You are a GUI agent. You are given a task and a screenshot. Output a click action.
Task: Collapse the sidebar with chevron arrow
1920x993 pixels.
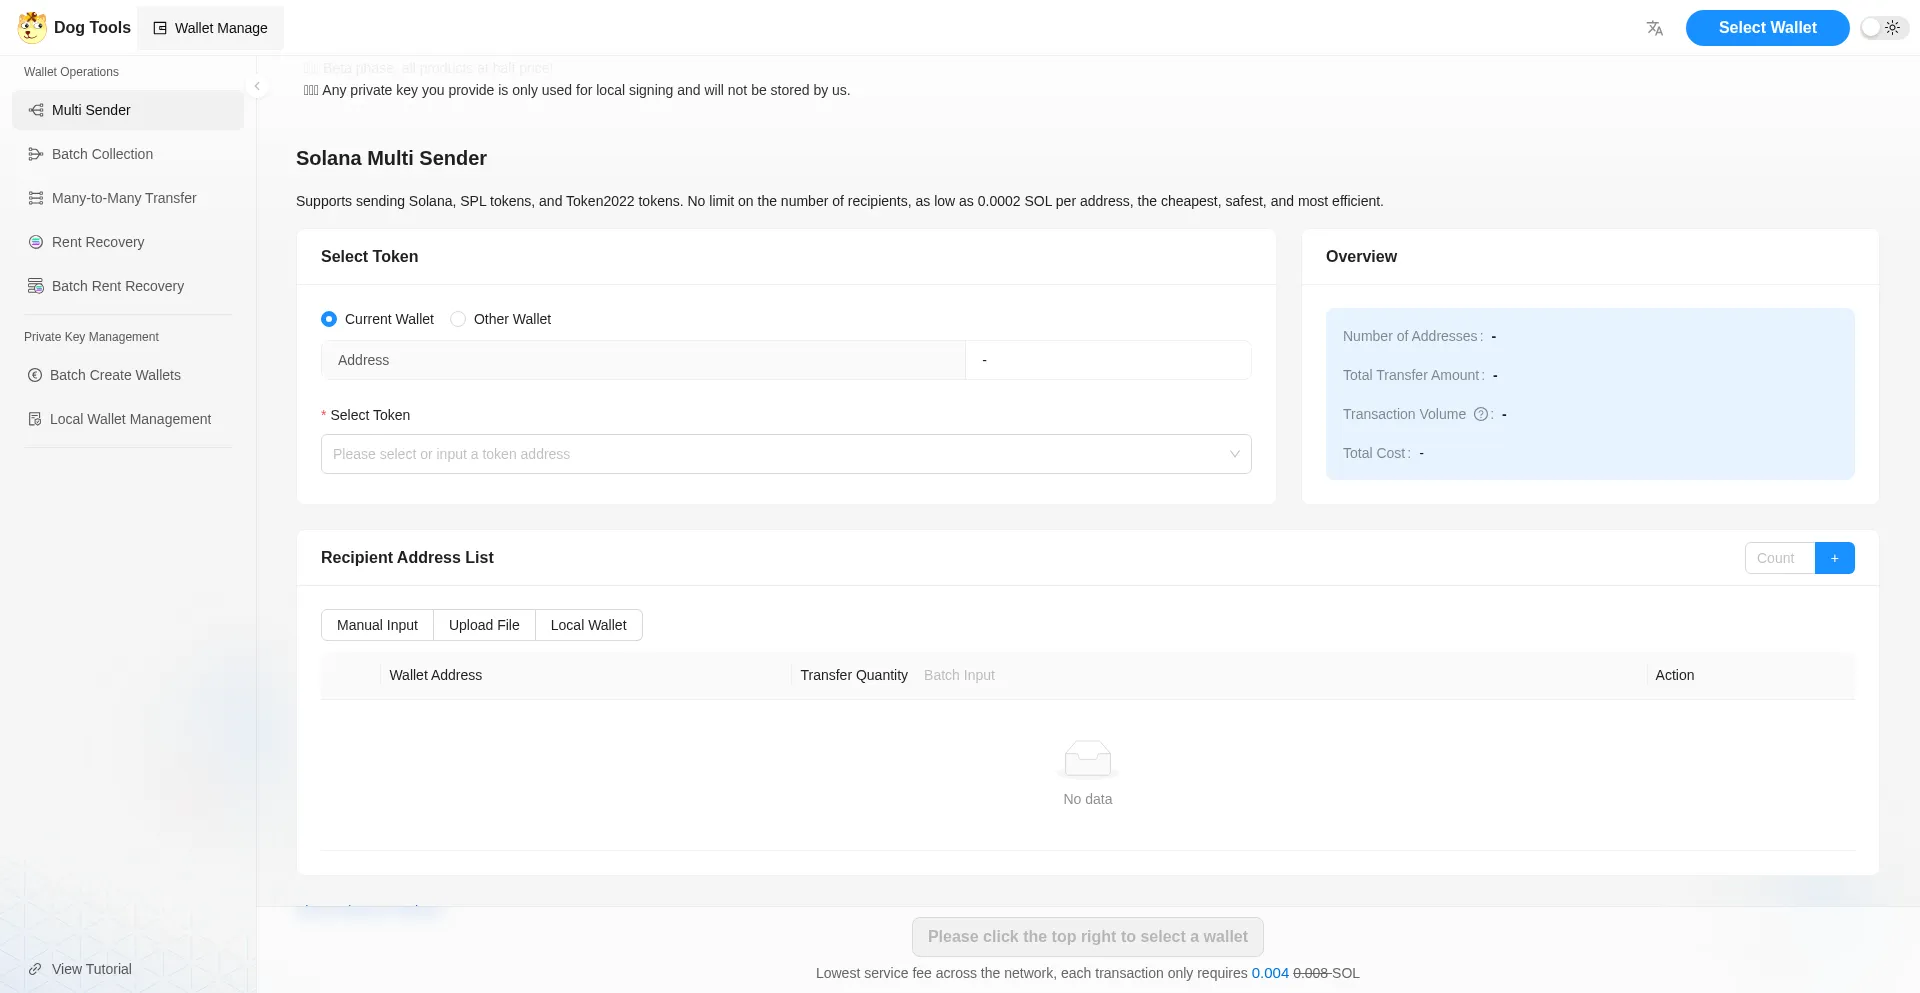click(x=257, y=86)
